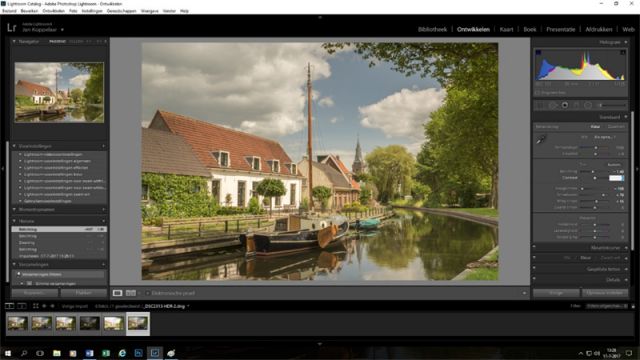
Task: Click the Opnieuw instellen button
Action: point(605,293)
